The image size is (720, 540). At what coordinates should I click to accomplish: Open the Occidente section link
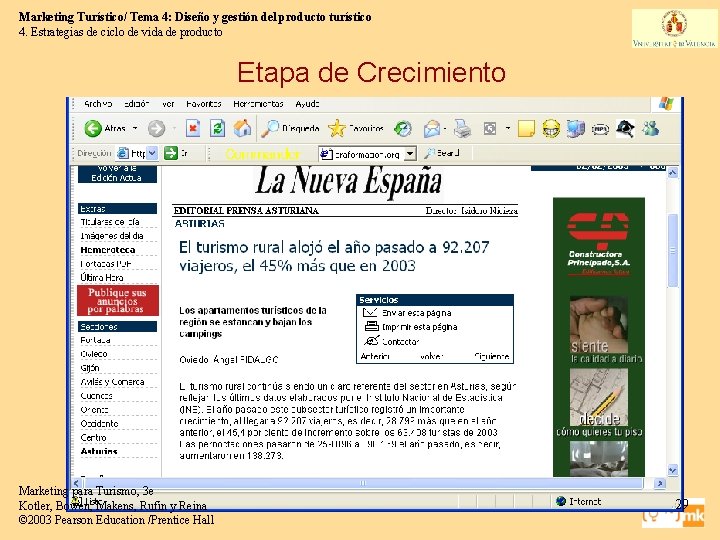[99, 423]
